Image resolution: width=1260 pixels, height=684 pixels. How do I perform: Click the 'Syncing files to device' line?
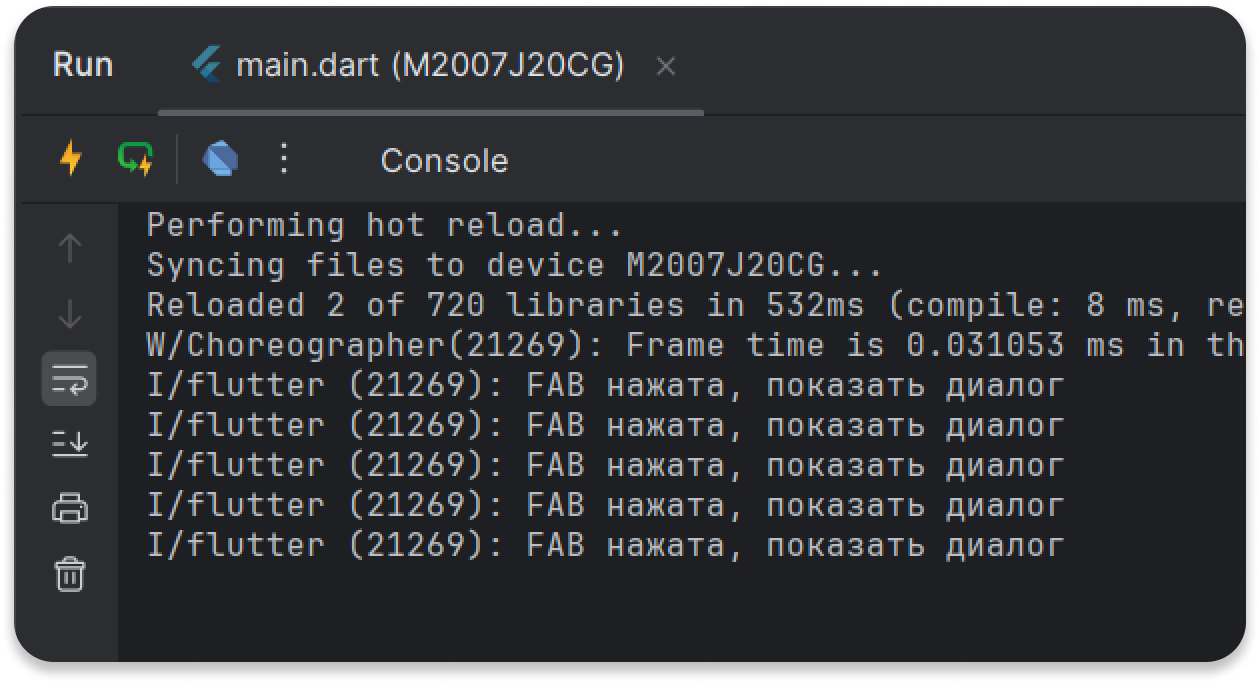click(514, 266)
